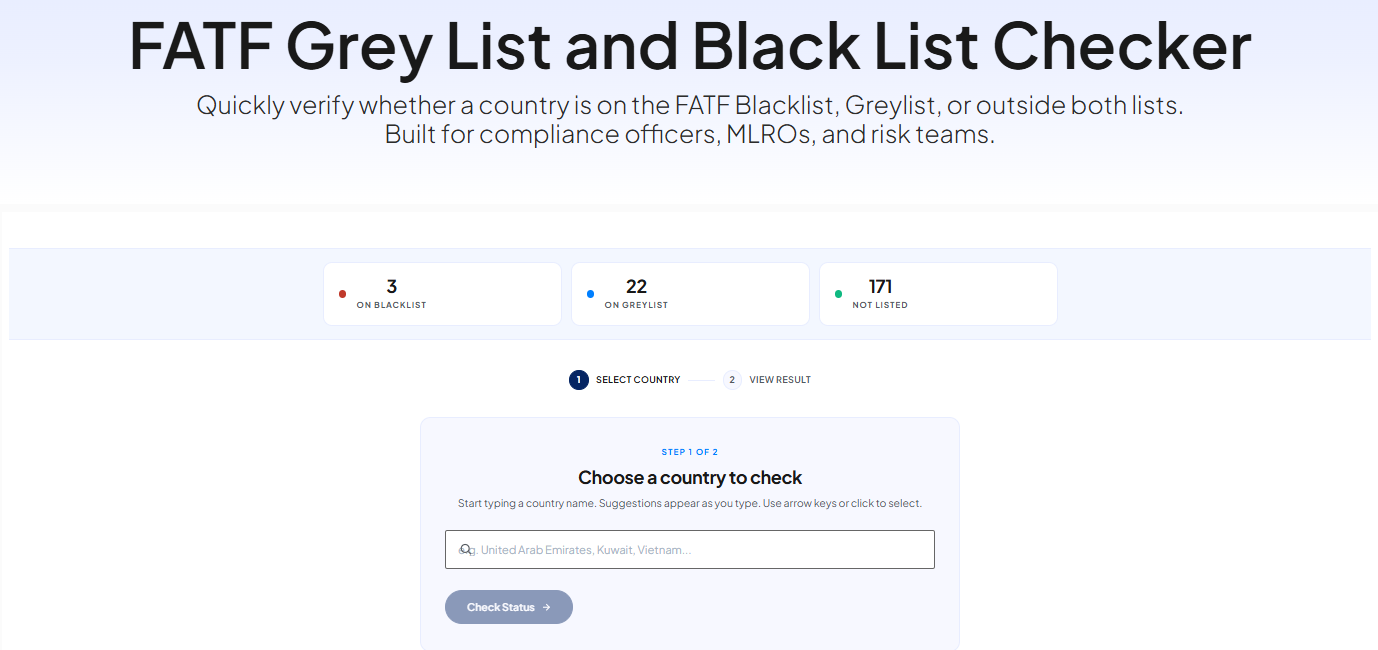
Task: Click the blue dot on Greylist card
Action: pyautogui.click(x=590, y=294)
